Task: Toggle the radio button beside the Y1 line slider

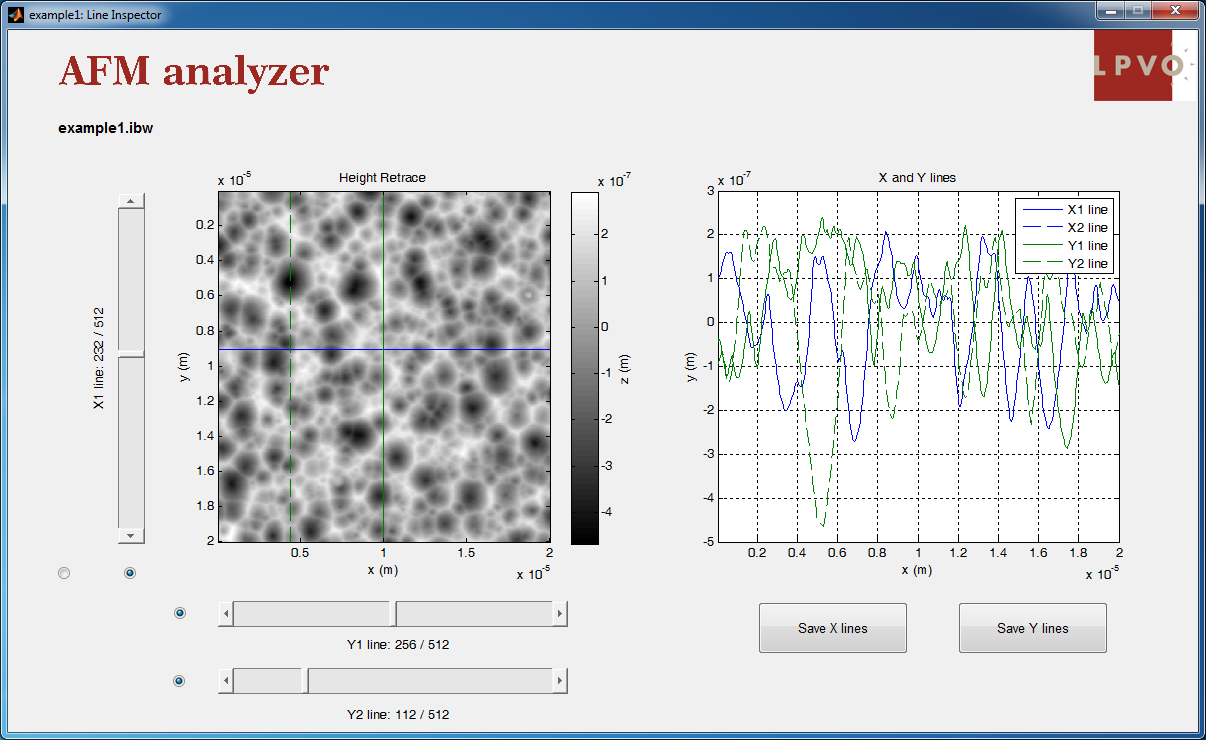Action: point(180,613)
